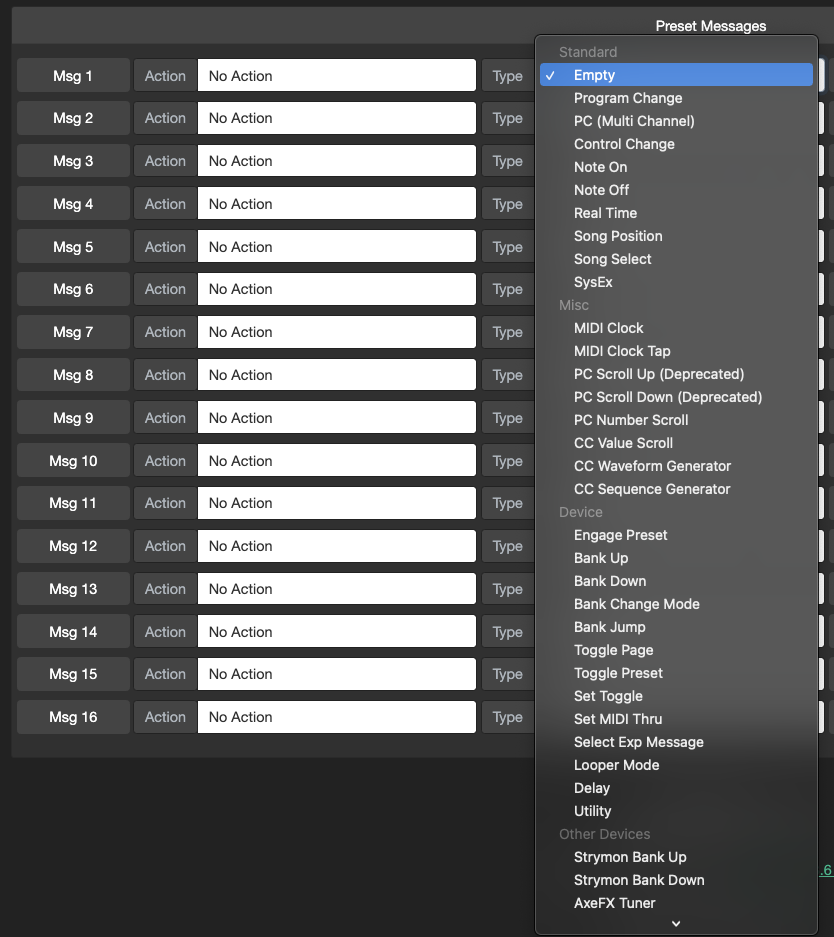Image resolution: width=834 pixels, height=937 pixels.
Task: Select AxeFX Tuner from Other Devices
Action: (x=614, y=903)
